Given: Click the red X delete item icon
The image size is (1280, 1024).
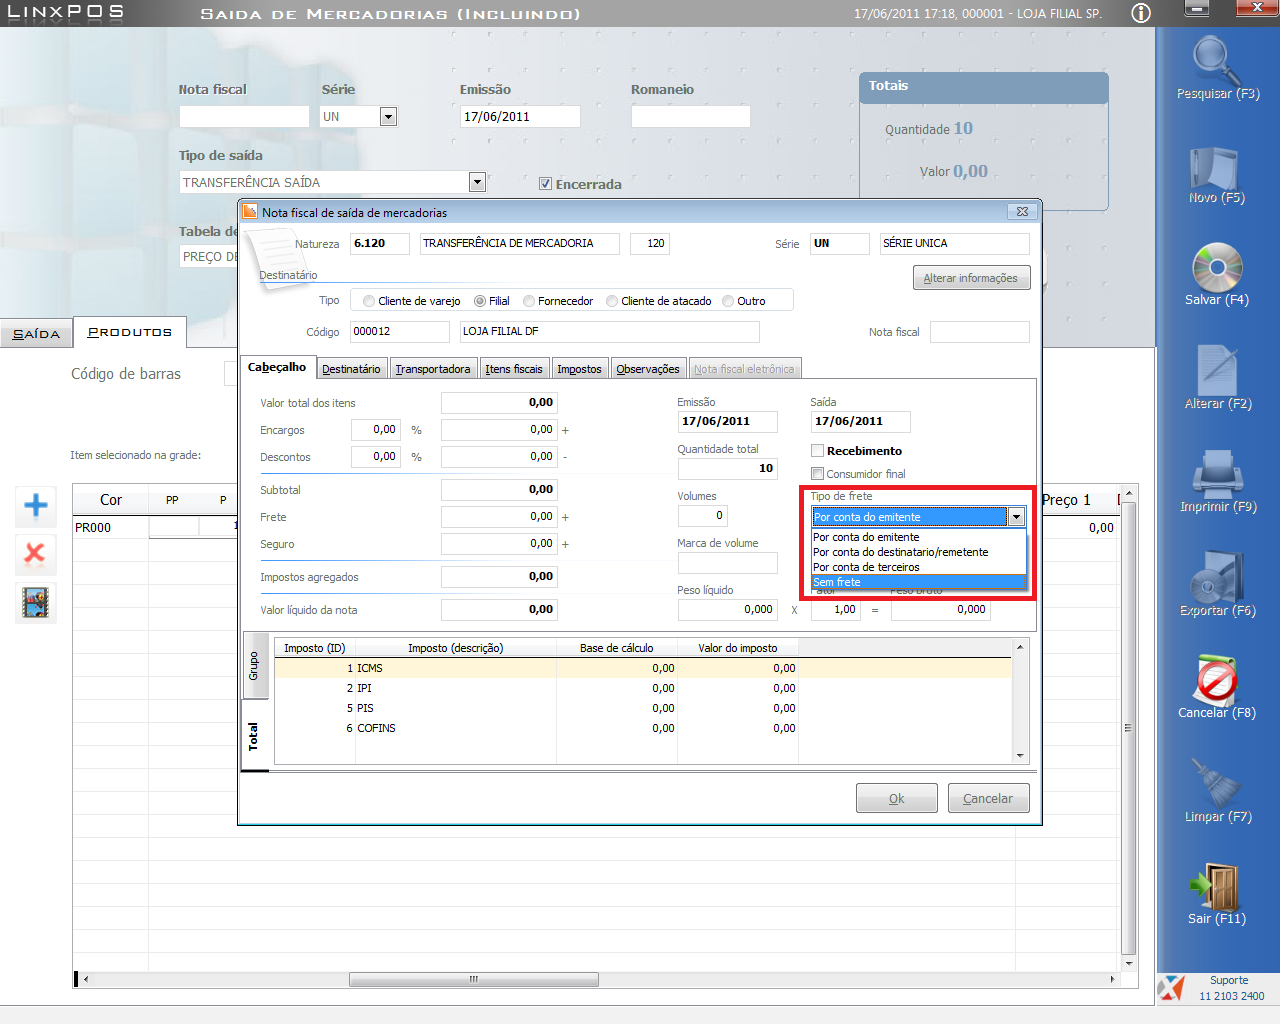Looking at the screenshot, I should [36, 554].
